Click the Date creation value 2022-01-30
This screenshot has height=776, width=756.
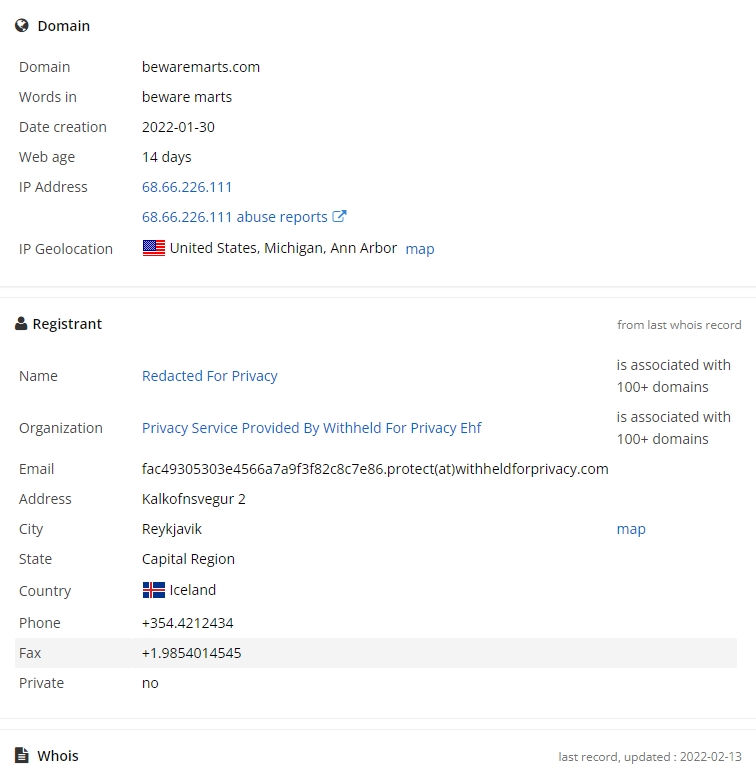pos(178,127)
